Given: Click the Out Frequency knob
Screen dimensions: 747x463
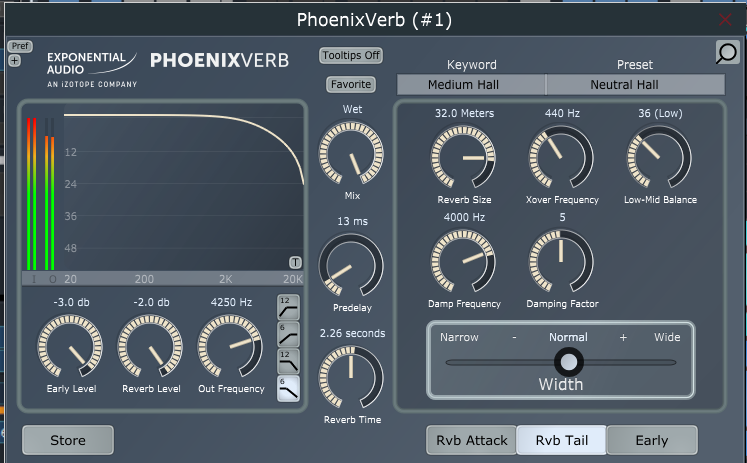Looking at the screenshot, I should tap(231, 346).
